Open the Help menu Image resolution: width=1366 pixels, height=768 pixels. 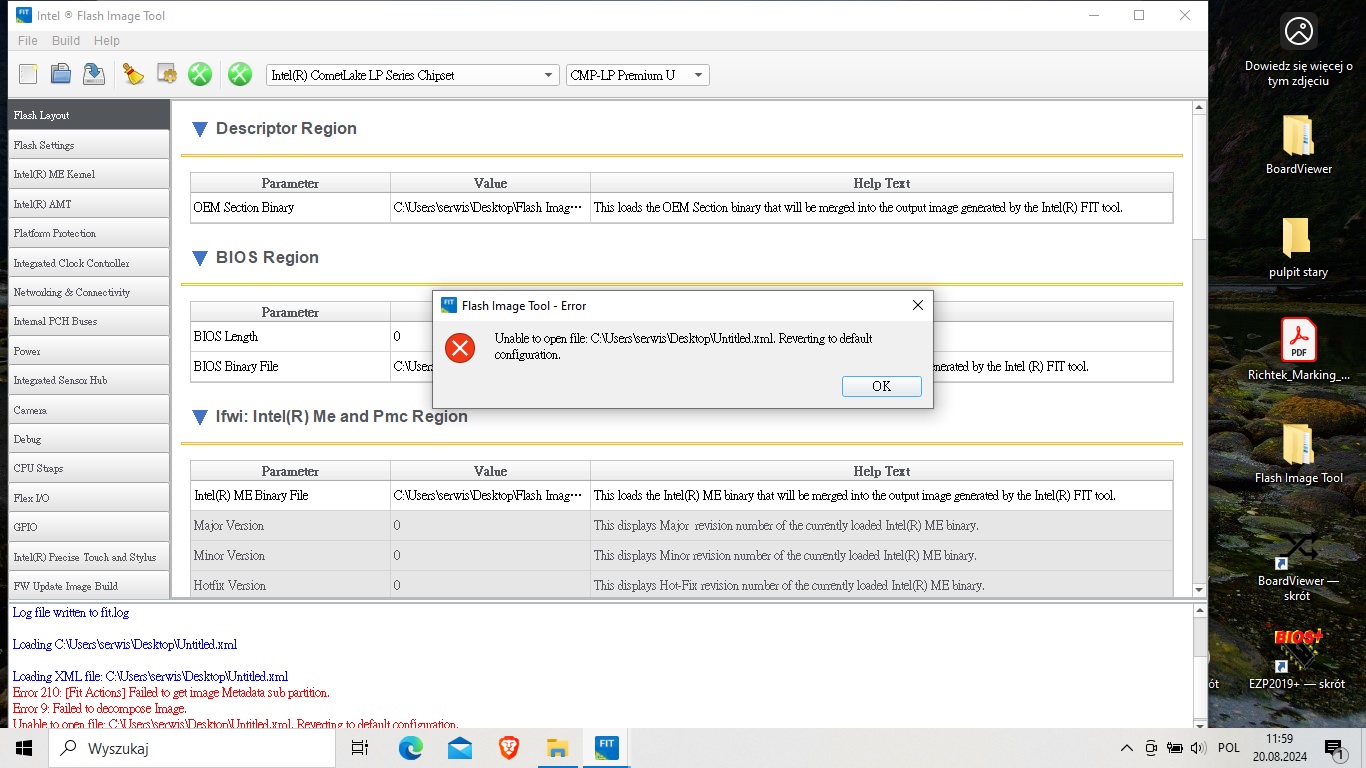(x=107, y=41)
